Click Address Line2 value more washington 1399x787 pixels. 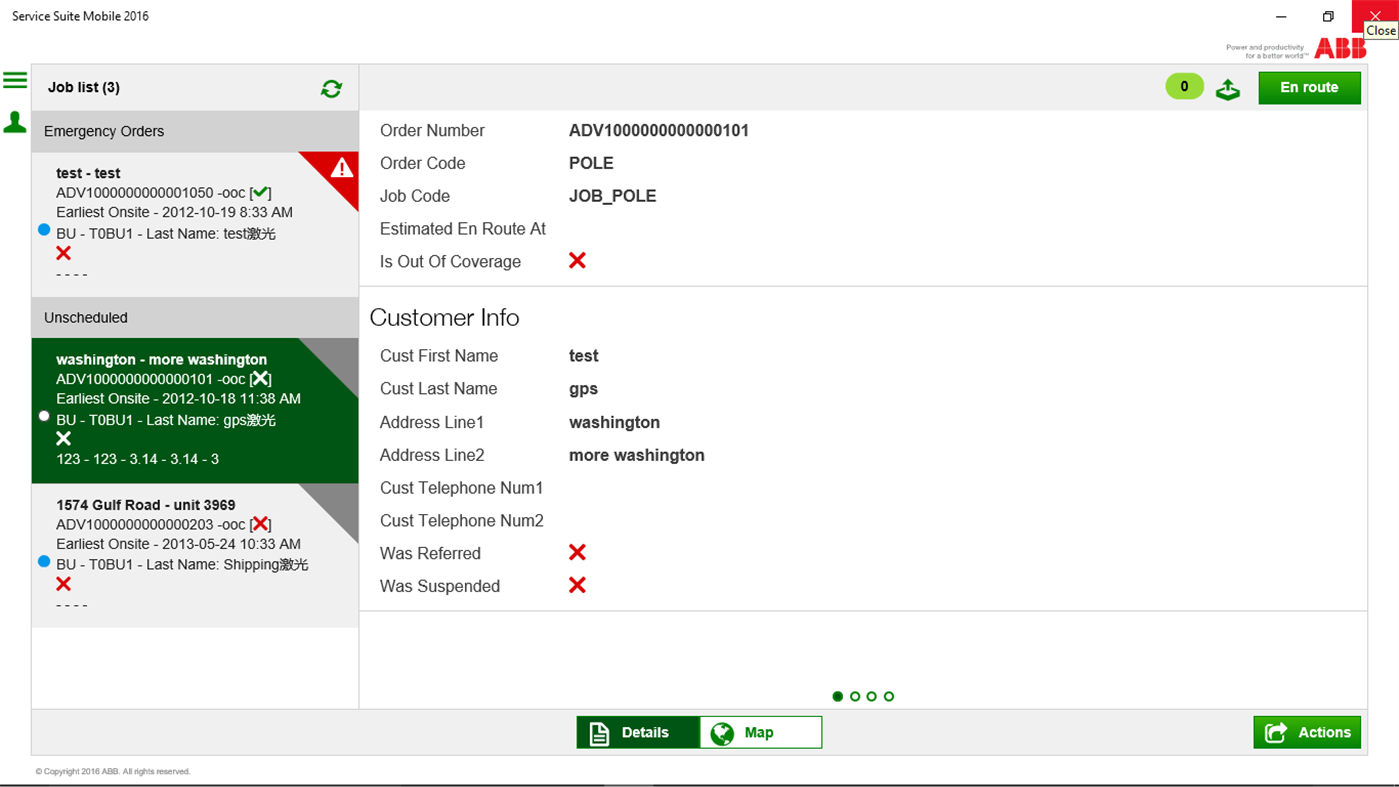coord(637,455)
